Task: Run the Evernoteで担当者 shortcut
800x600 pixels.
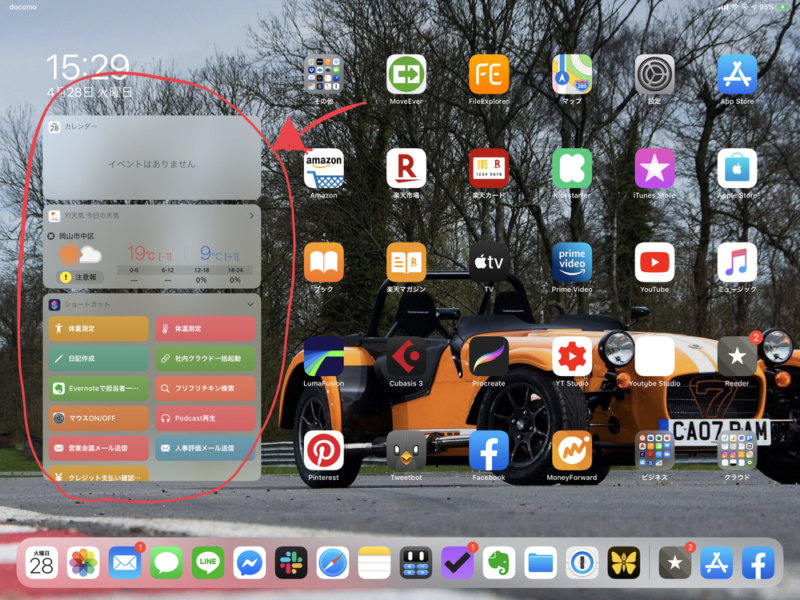Action: click(x=98, y=388)
